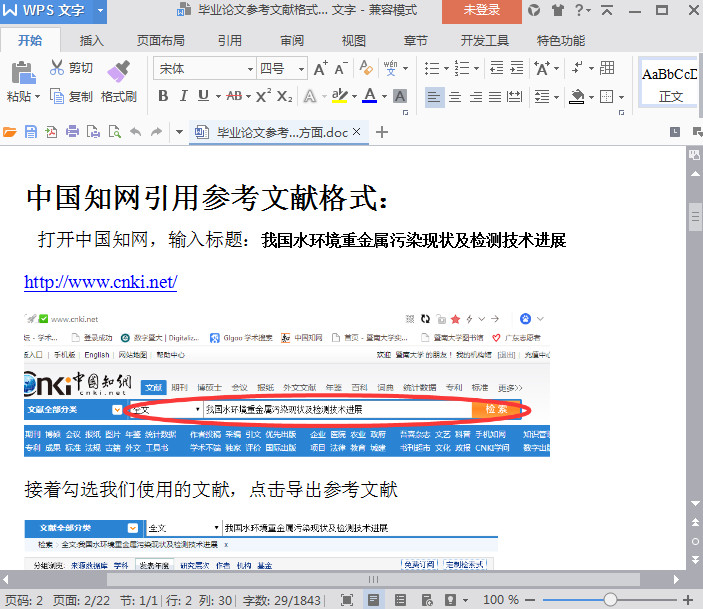This screenshot has width=703, height=609.
Task: Clear formatting with eraser icon
Action: pyautogui.click(x=366, y=68)
